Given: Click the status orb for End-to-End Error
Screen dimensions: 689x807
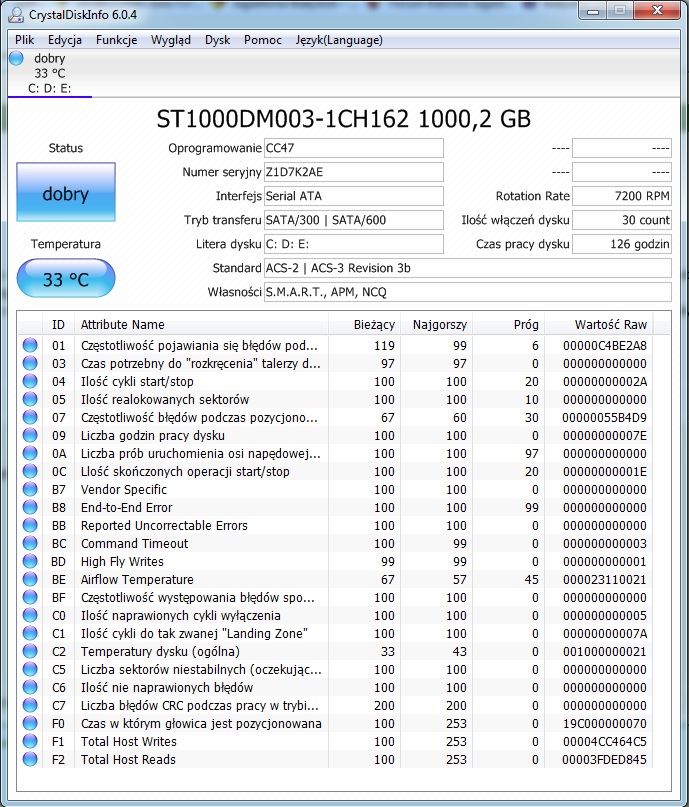Looking at the screenshot, I should pos(30,507).
